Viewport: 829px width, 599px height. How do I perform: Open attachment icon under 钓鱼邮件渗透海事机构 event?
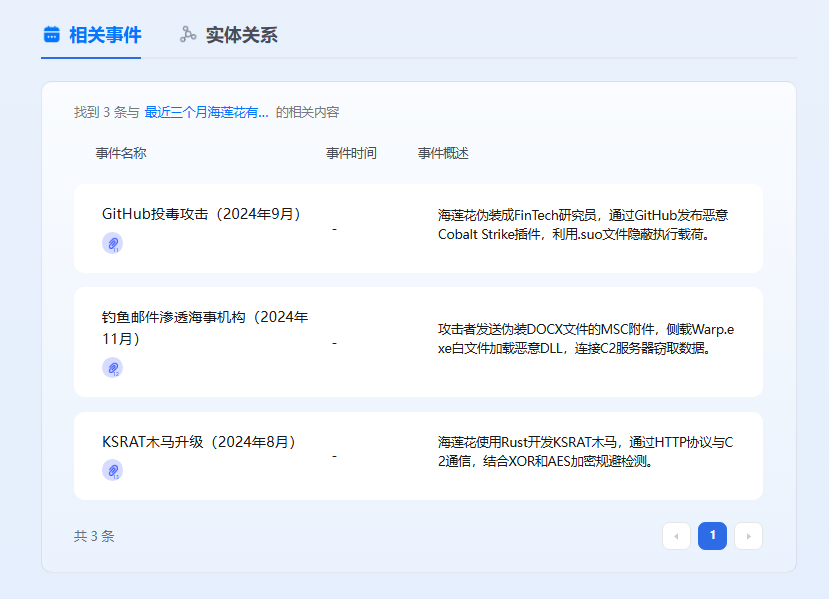pyautogui.click(x=113, y=367)
